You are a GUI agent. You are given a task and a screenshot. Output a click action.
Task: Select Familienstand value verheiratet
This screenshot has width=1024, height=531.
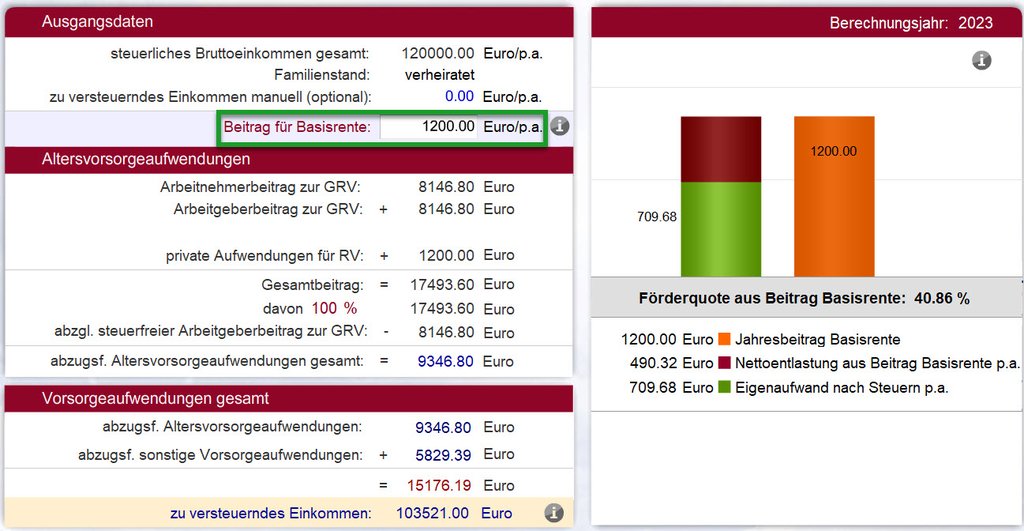(440, 74)
